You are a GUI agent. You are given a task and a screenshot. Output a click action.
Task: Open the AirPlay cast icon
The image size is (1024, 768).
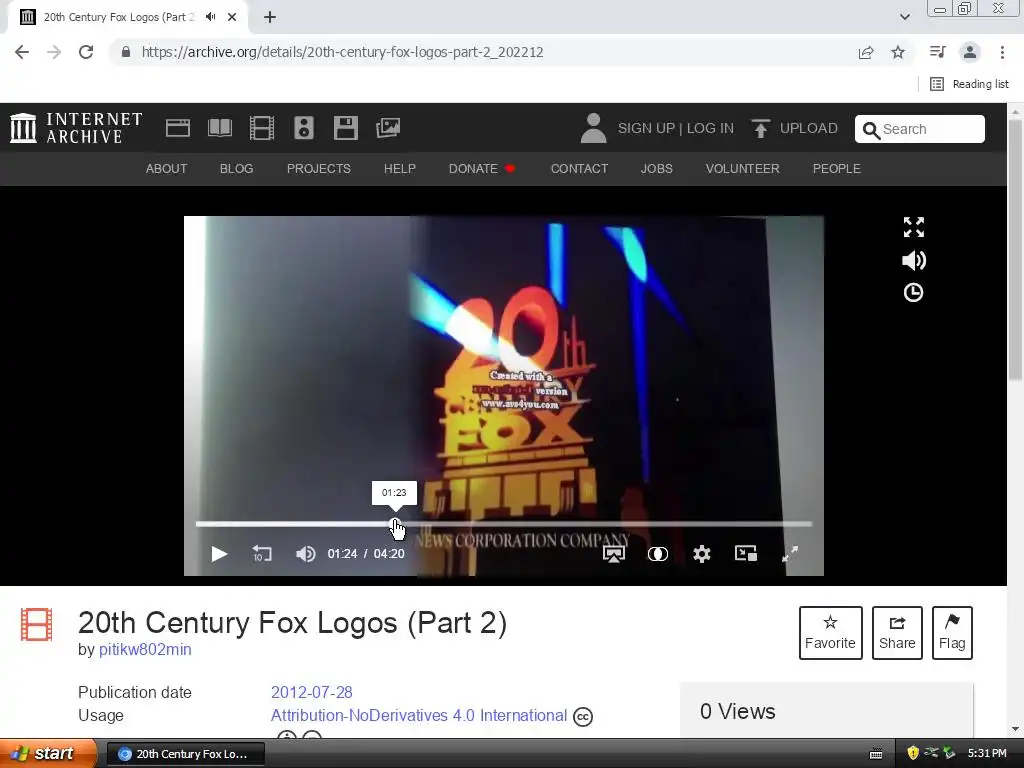pos(614,554)
